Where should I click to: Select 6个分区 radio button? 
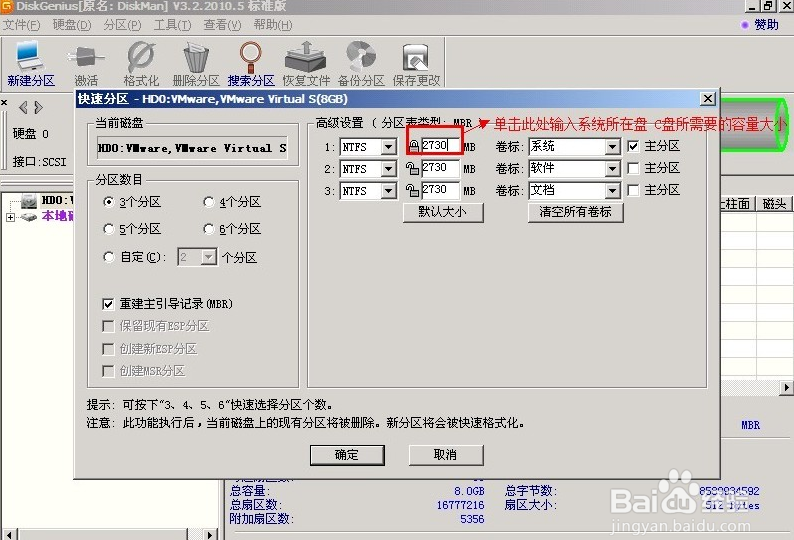pyautogui.click(x=208, y=229)
